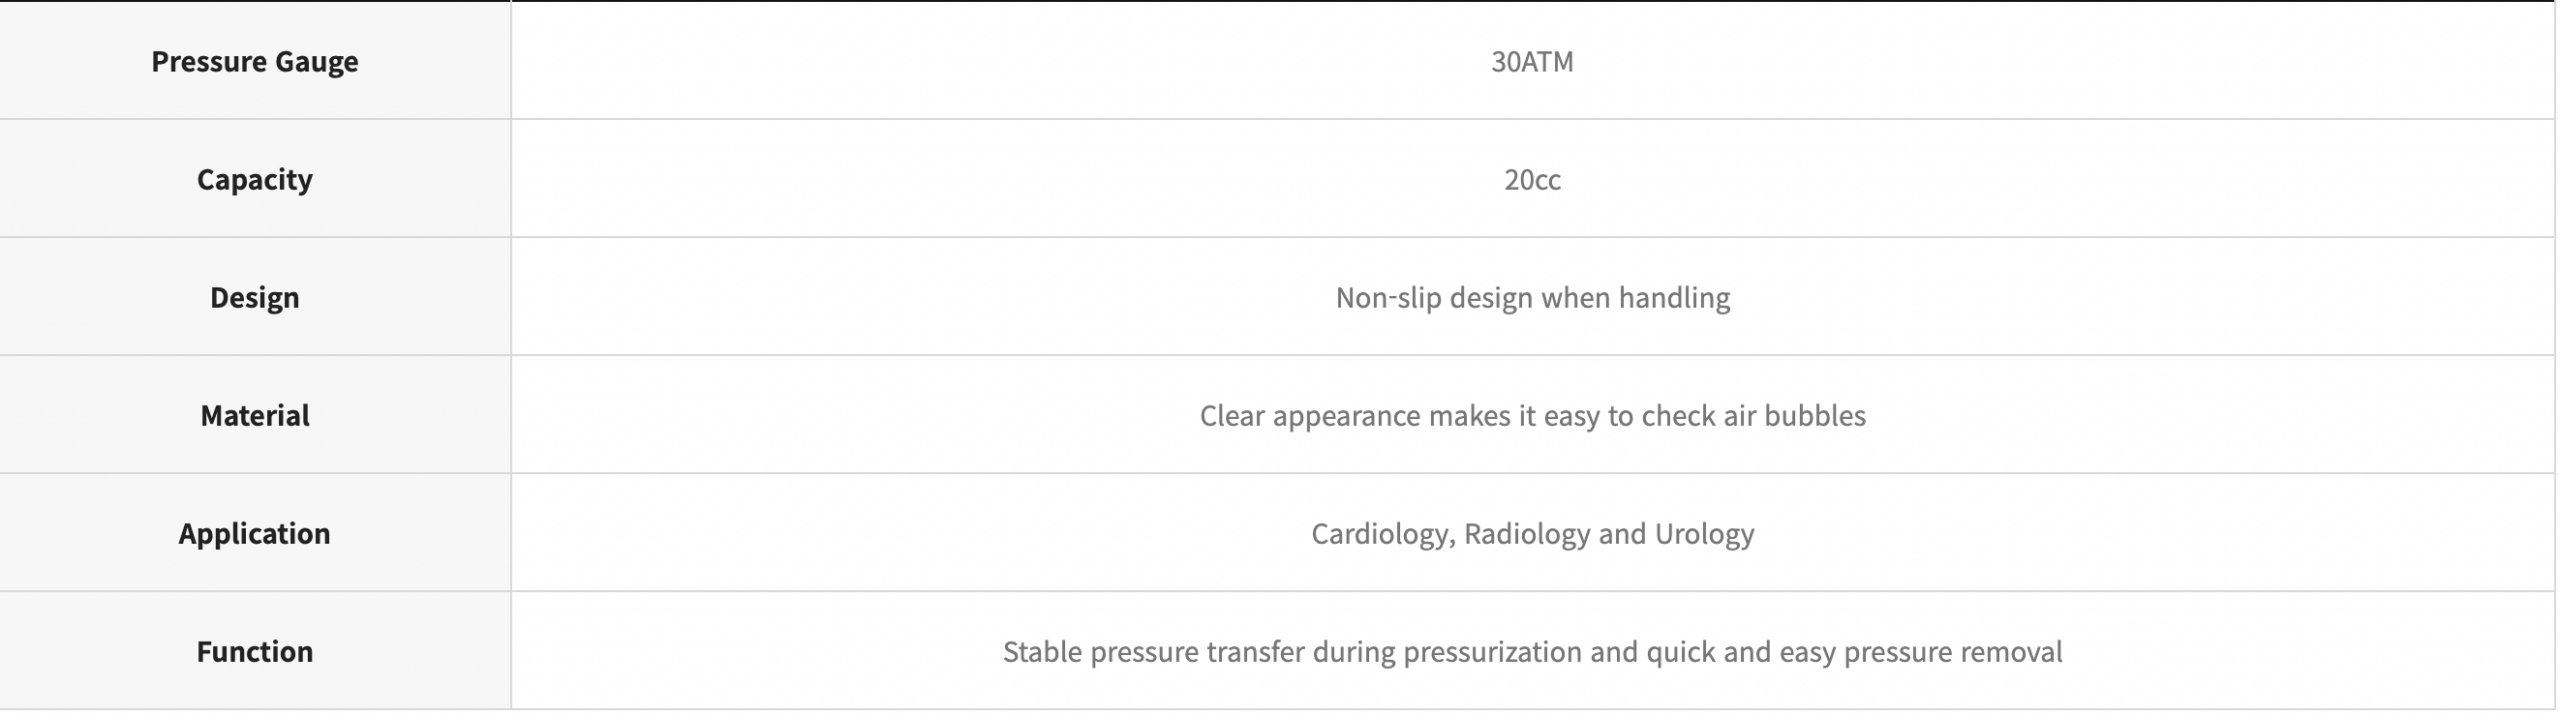The height and width of the screenshot is (716, 2560).
Task: Click the Material row label
Action: pos(254,416)
